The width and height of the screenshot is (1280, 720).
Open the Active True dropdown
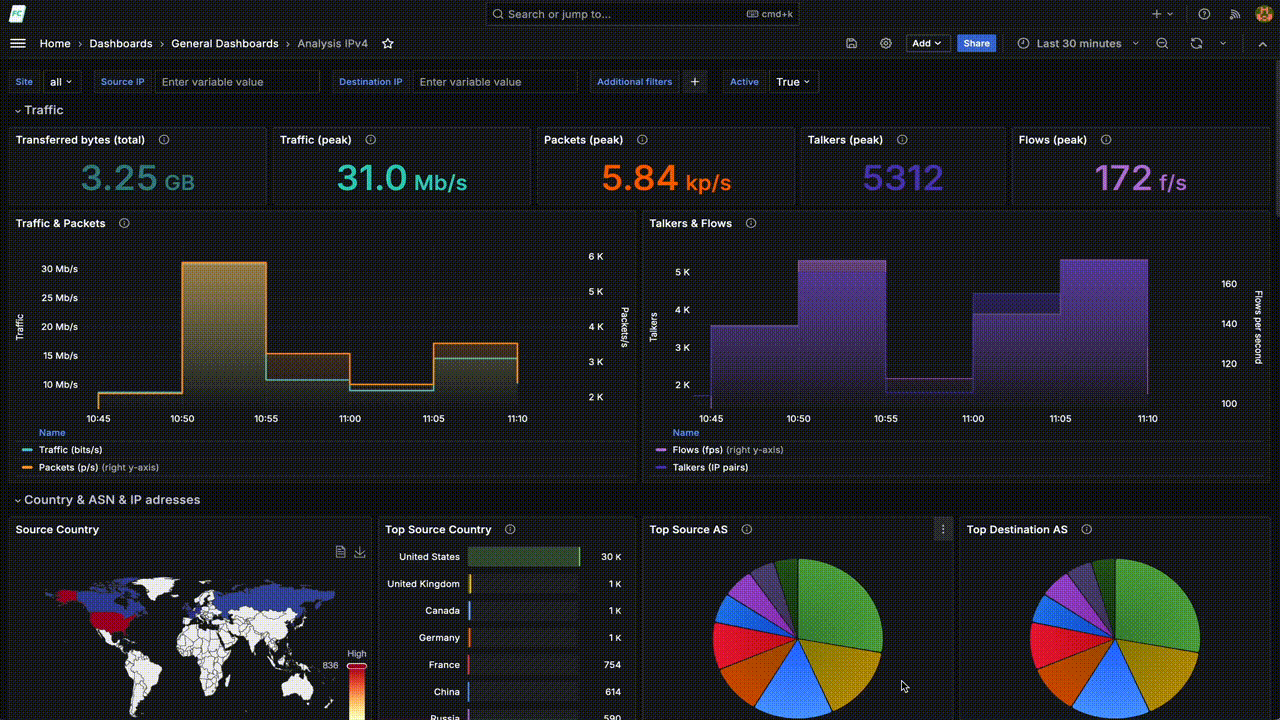(x=794, y=82)
